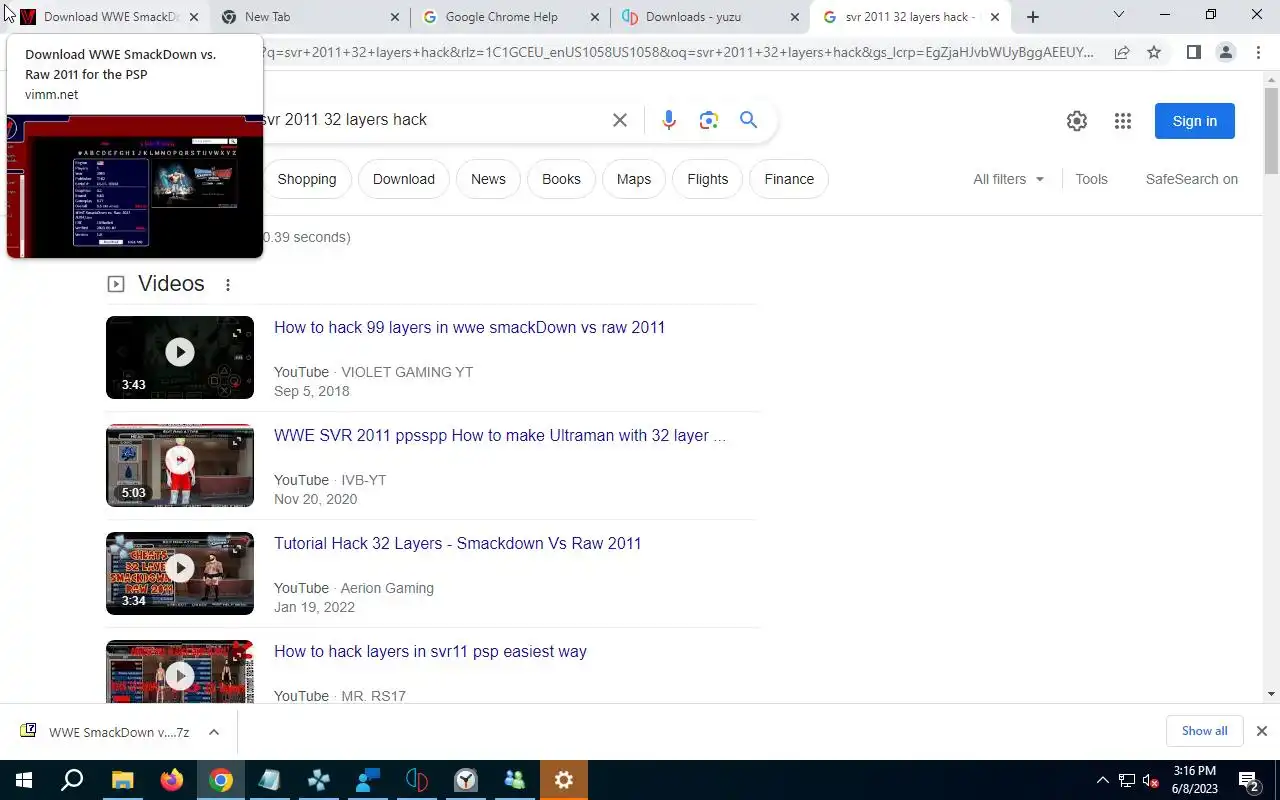1280x800 pixels.
Task: Click the Sign in button
Action: 1195,121
